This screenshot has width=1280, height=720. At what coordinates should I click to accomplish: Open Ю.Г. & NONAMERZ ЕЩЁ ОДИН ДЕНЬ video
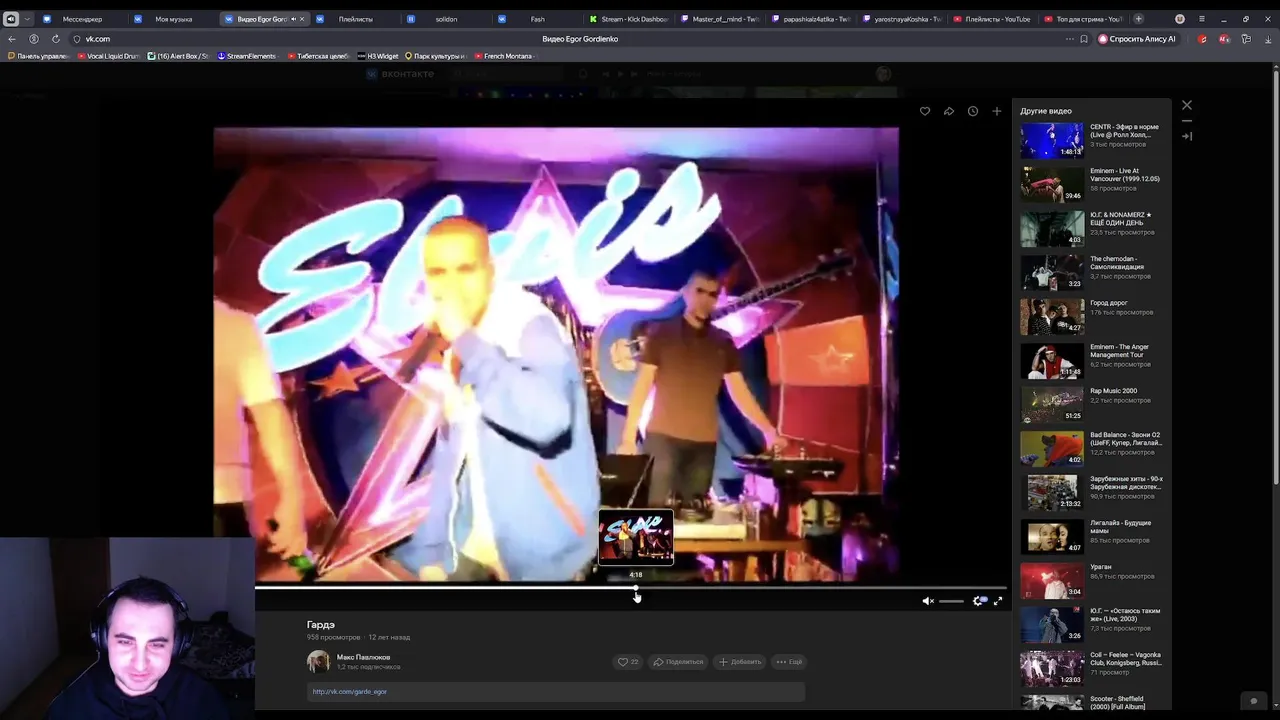tap(1091, 228)
